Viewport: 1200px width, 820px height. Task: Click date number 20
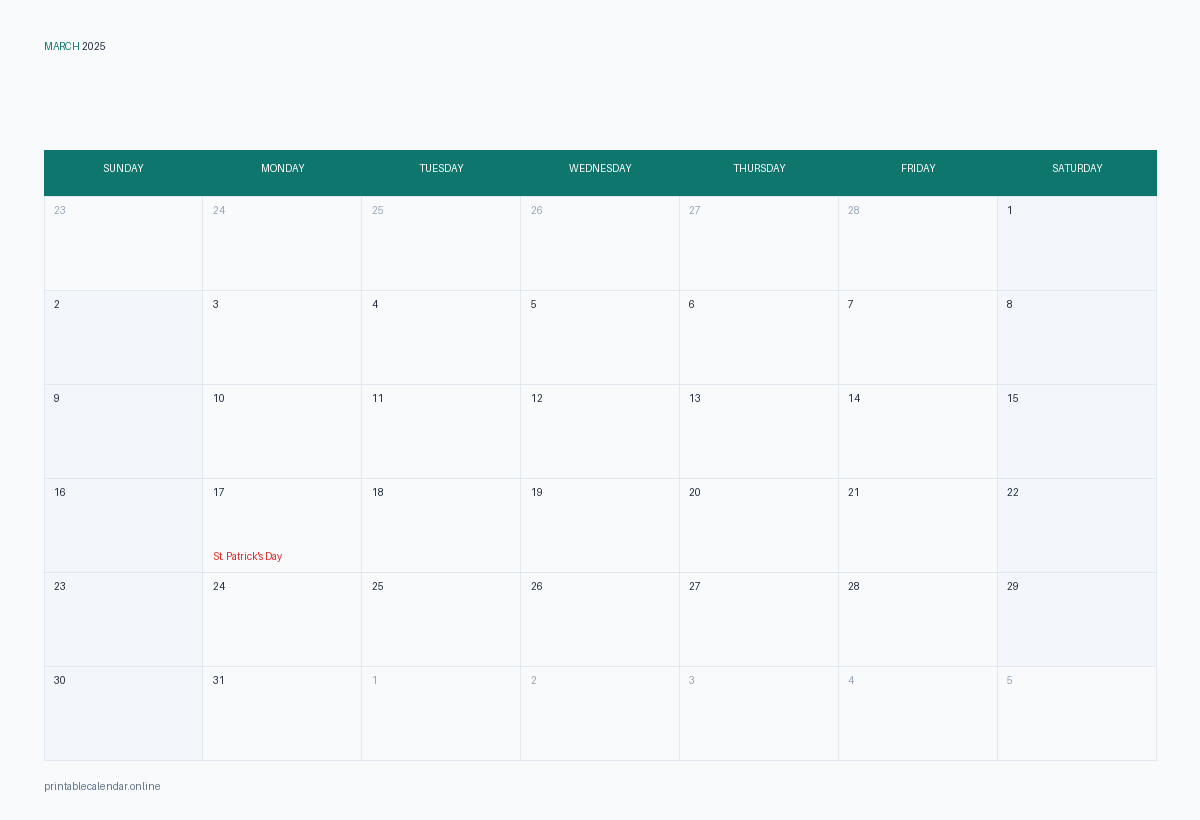click(x=695, y=493)
